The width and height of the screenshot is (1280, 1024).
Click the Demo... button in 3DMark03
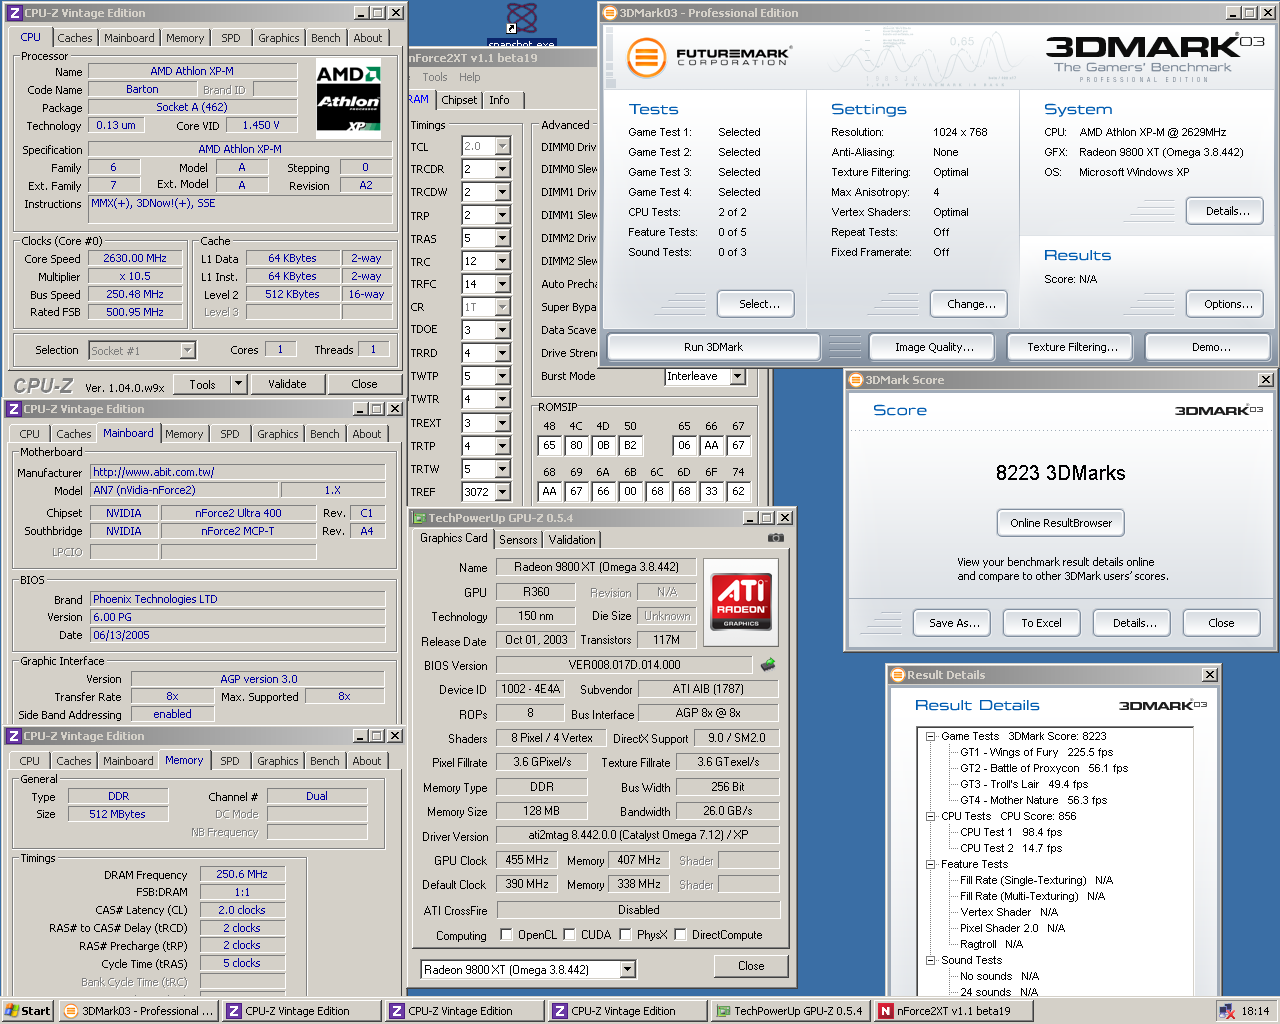pyautogui.click(x=1210, y=347)
